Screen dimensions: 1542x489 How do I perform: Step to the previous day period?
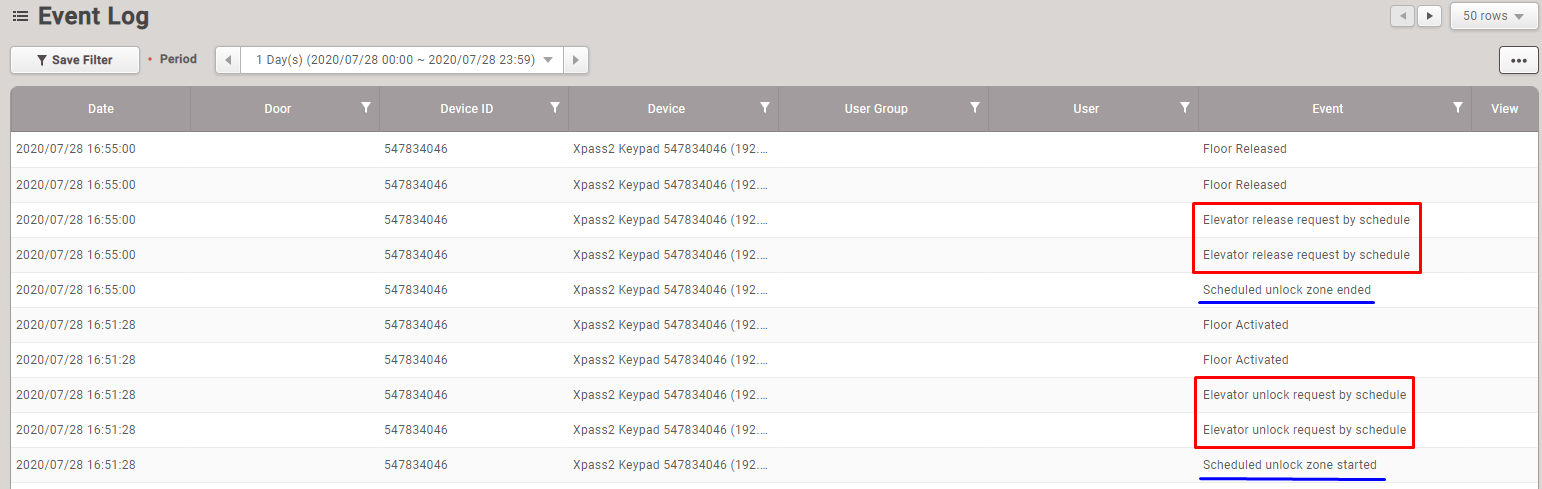pyautogui.click(x=229, y=60)
